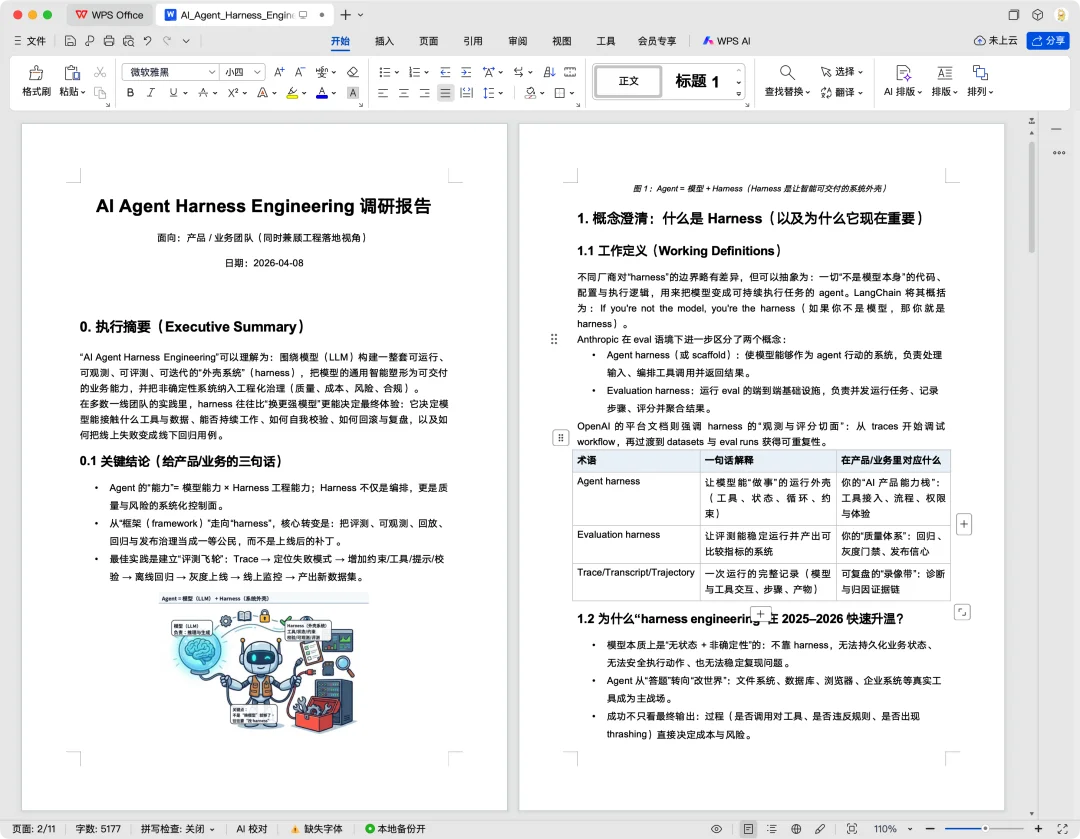Expand the paste options dropdown arrow

tap(83, 92)
